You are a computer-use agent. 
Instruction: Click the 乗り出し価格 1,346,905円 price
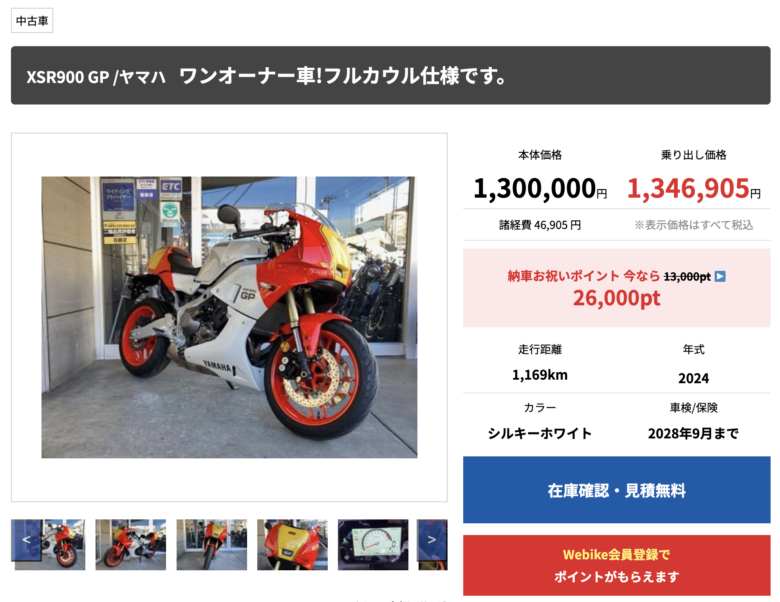click(693, 189)
